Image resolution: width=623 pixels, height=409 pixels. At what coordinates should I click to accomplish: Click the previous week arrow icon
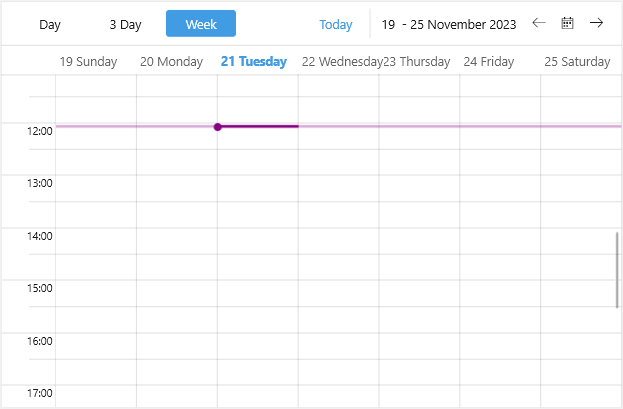coord(539,23)
